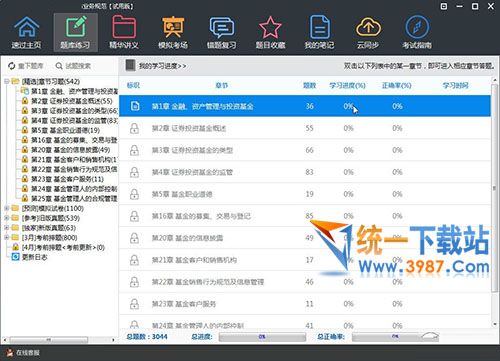This screenshot has width=500, height=361.
Task: Click the 重下题库 refresh button
Action: click(x=26, y=66)
